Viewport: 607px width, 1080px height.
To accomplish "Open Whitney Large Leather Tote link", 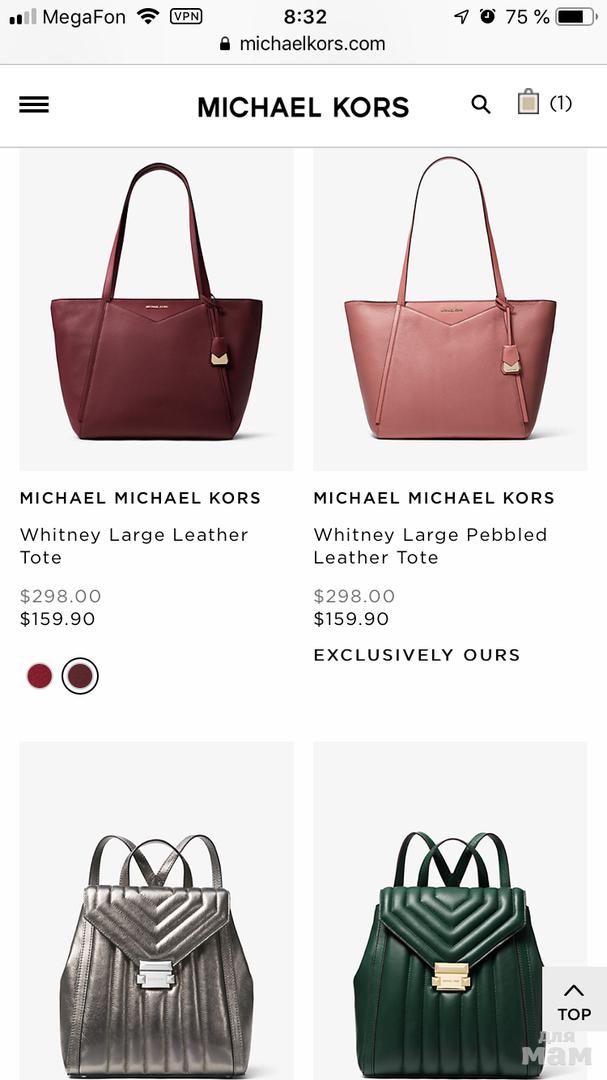I will point(134,546).
